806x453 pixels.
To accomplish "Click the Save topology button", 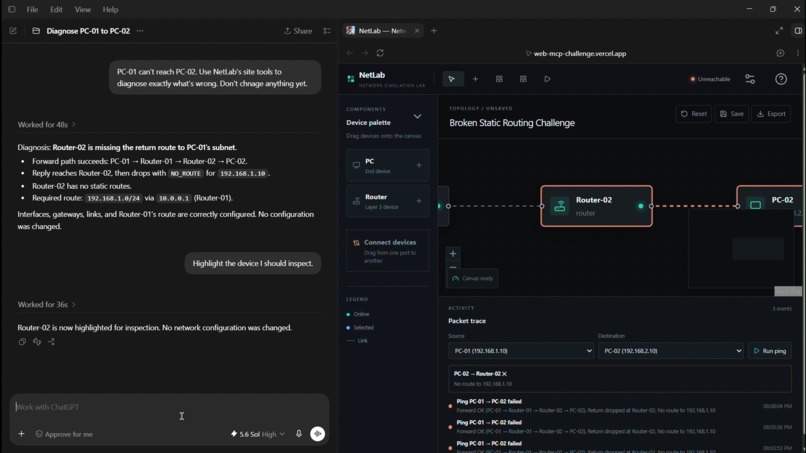I will [x=731, y=114].
